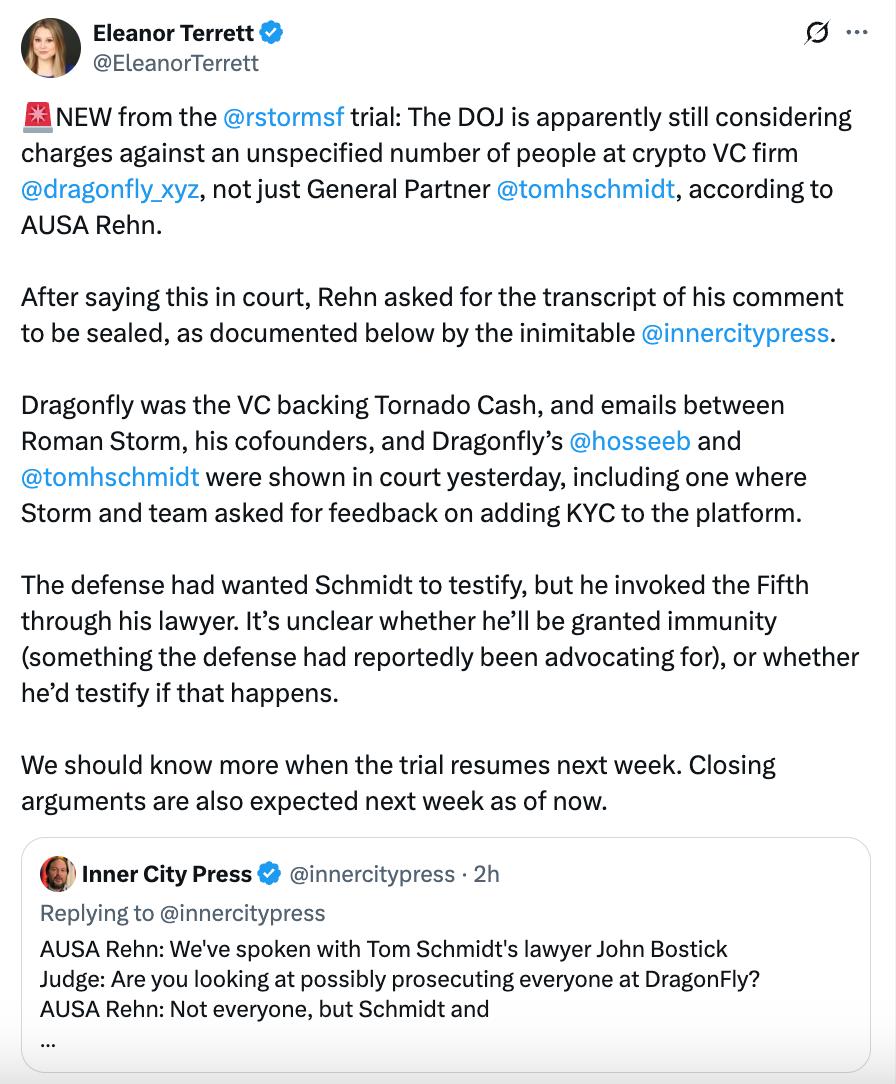Click the Eleanor Terrett display name
This screenshot has height=1084, width=896.
pos(174,32)
